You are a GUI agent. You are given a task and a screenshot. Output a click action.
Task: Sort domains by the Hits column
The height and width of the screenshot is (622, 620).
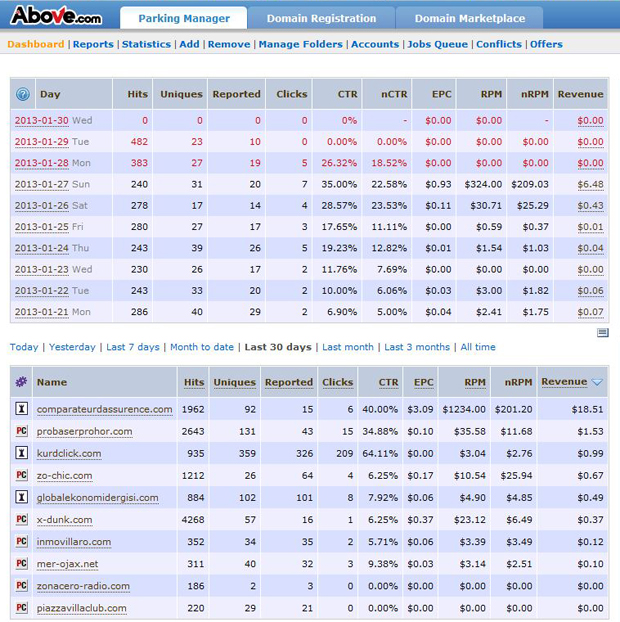194,382
